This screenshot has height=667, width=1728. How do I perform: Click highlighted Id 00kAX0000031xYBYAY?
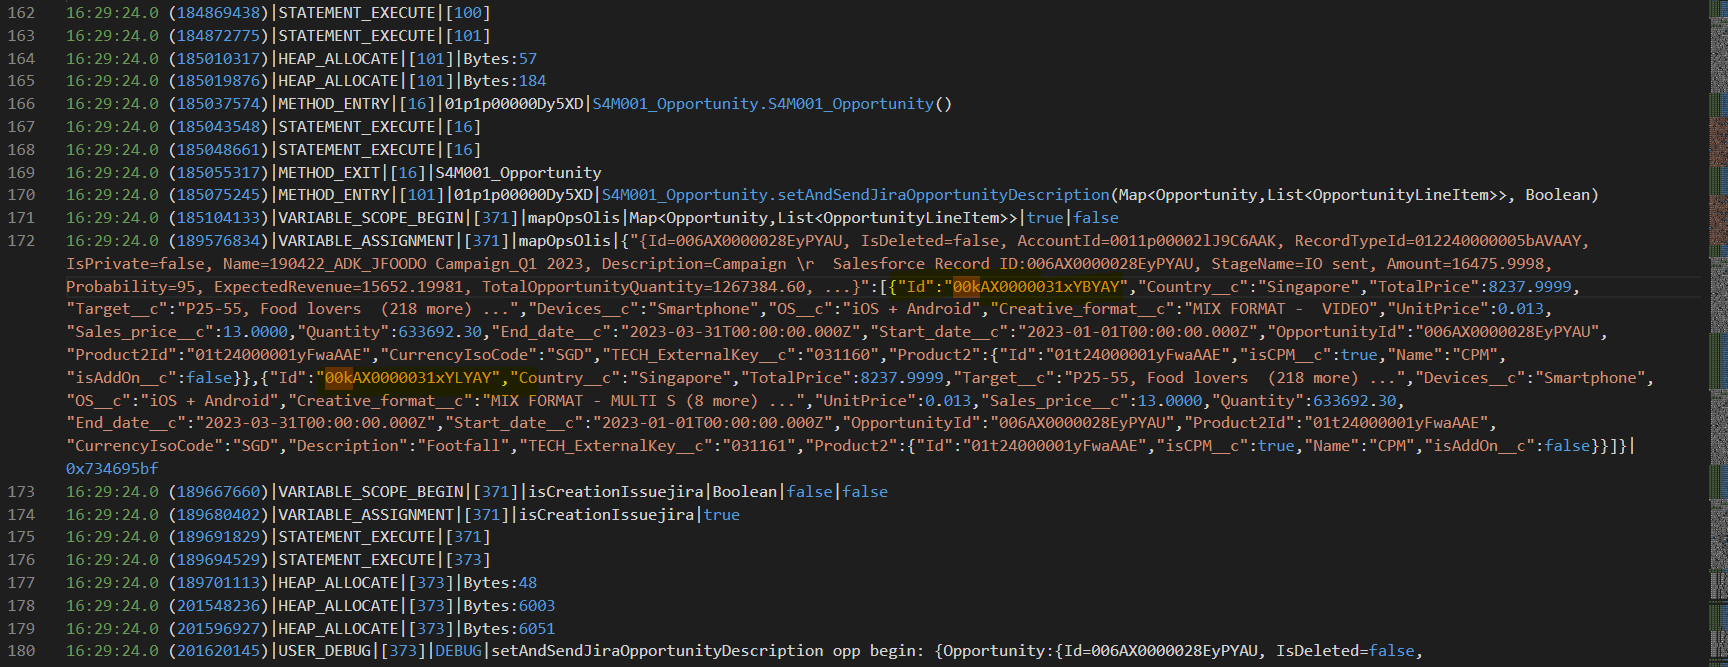point(1037,287)
